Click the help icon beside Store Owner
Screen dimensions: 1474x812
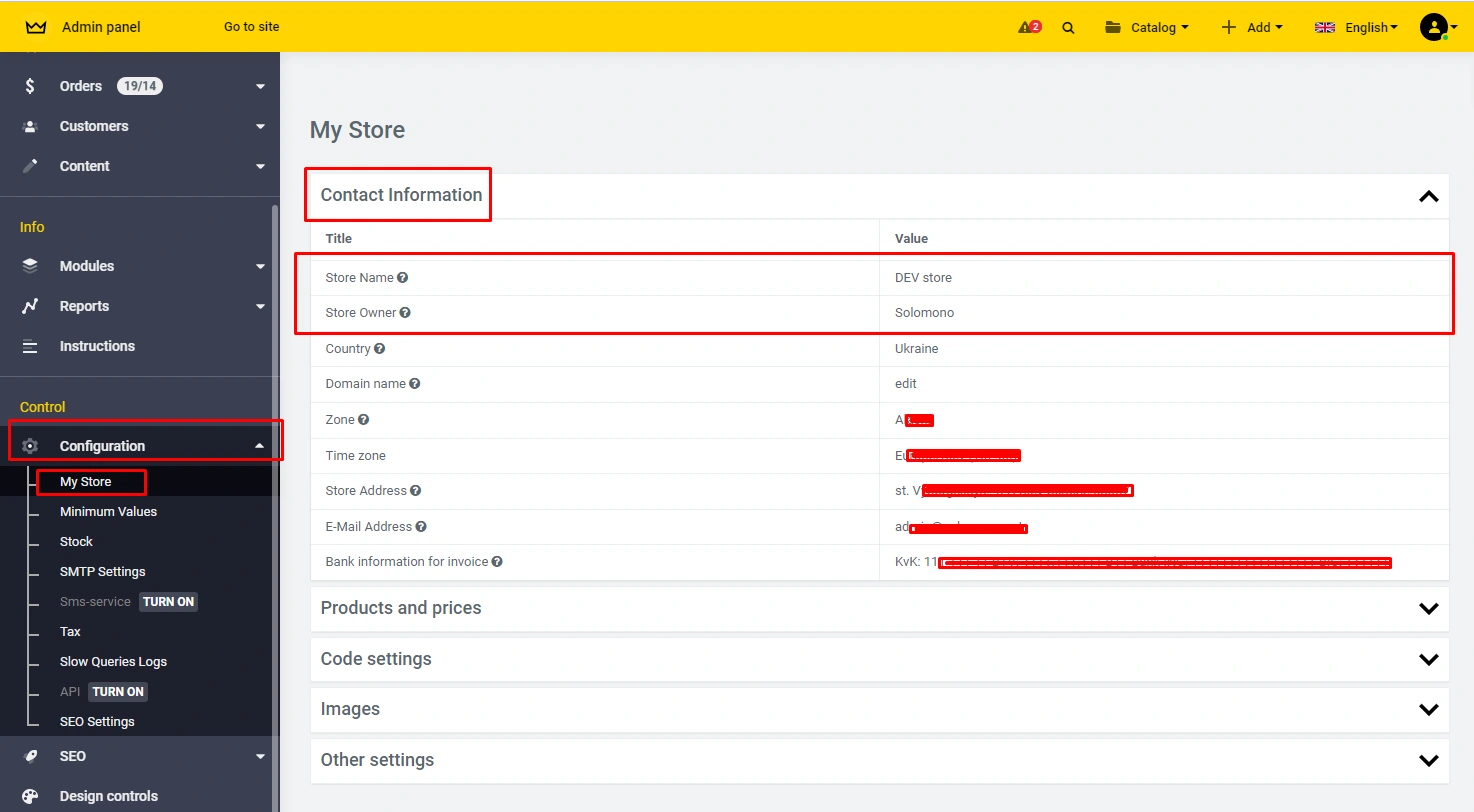(405, 313)
